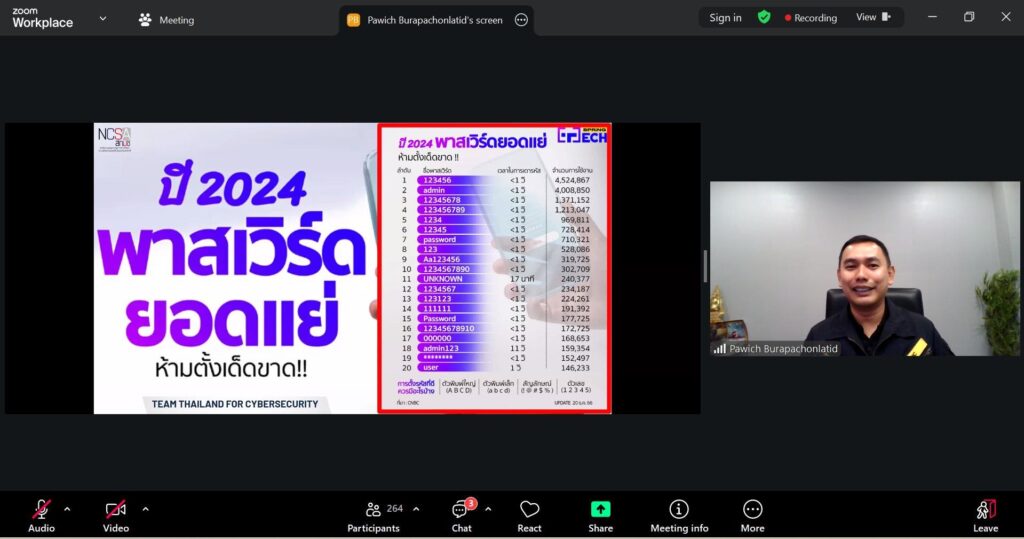Open screen share options ellipsis
1024x539 pixels.
[521, 20]
